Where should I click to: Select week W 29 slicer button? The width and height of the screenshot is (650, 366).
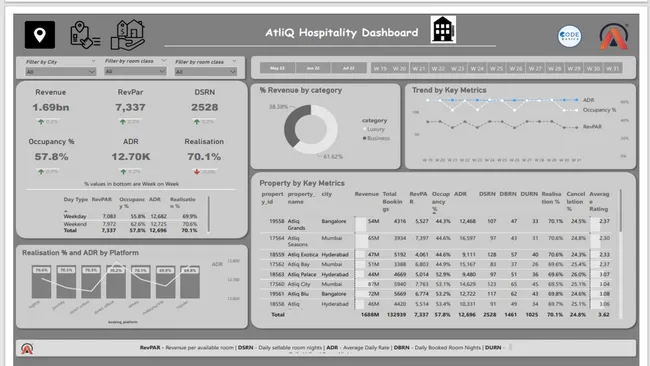tap(574, 68)
